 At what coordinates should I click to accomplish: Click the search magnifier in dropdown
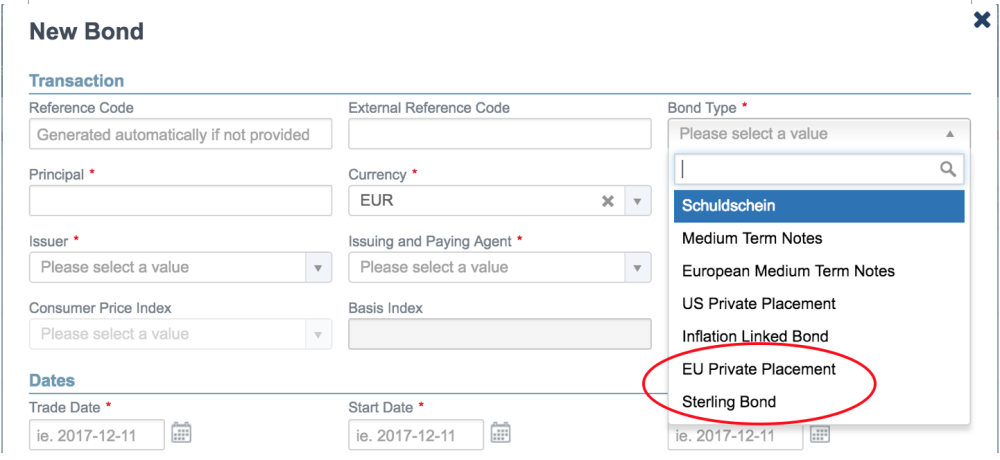[948, 169]
